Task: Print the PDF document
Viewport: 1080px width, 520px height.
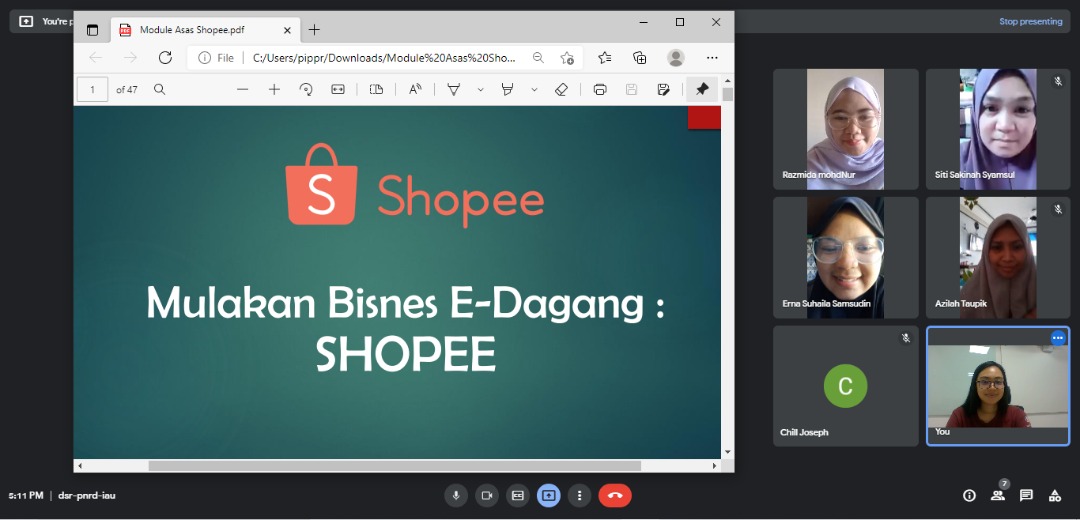Action: coord(600,90)
